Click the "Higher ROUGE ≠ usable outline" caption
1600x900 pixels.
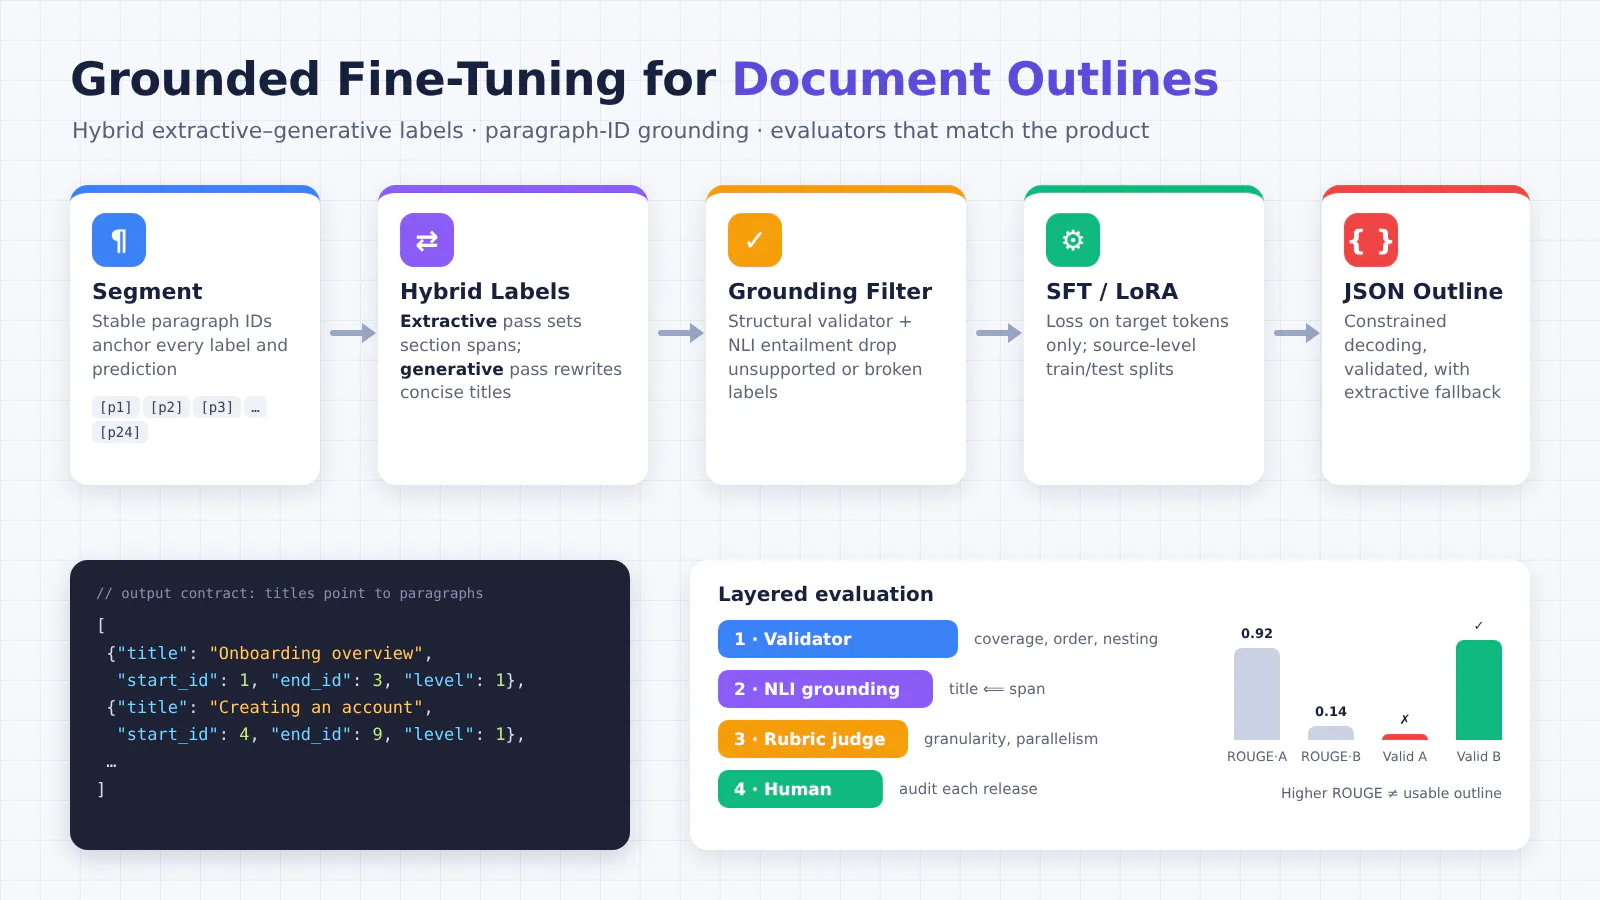[1391, 793]
